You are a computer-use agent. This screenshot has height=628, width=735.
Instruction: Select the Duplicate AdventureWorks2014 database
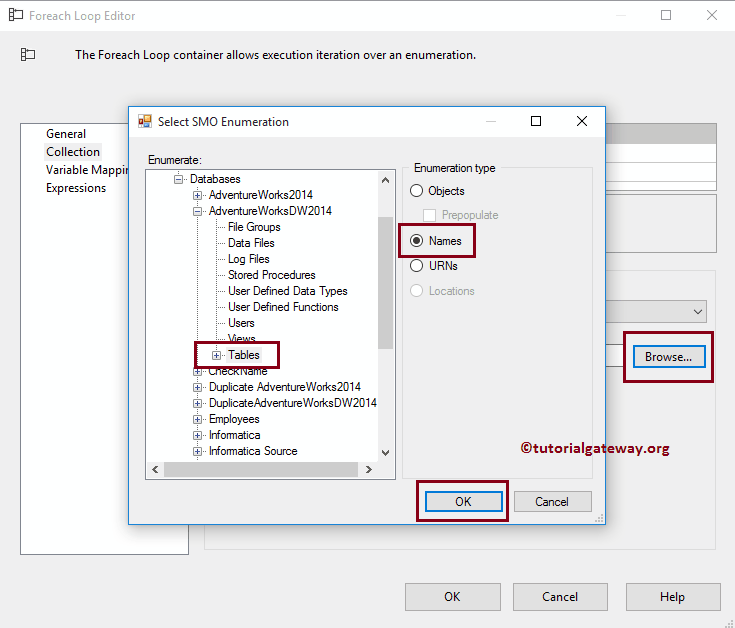click(285, 387)
